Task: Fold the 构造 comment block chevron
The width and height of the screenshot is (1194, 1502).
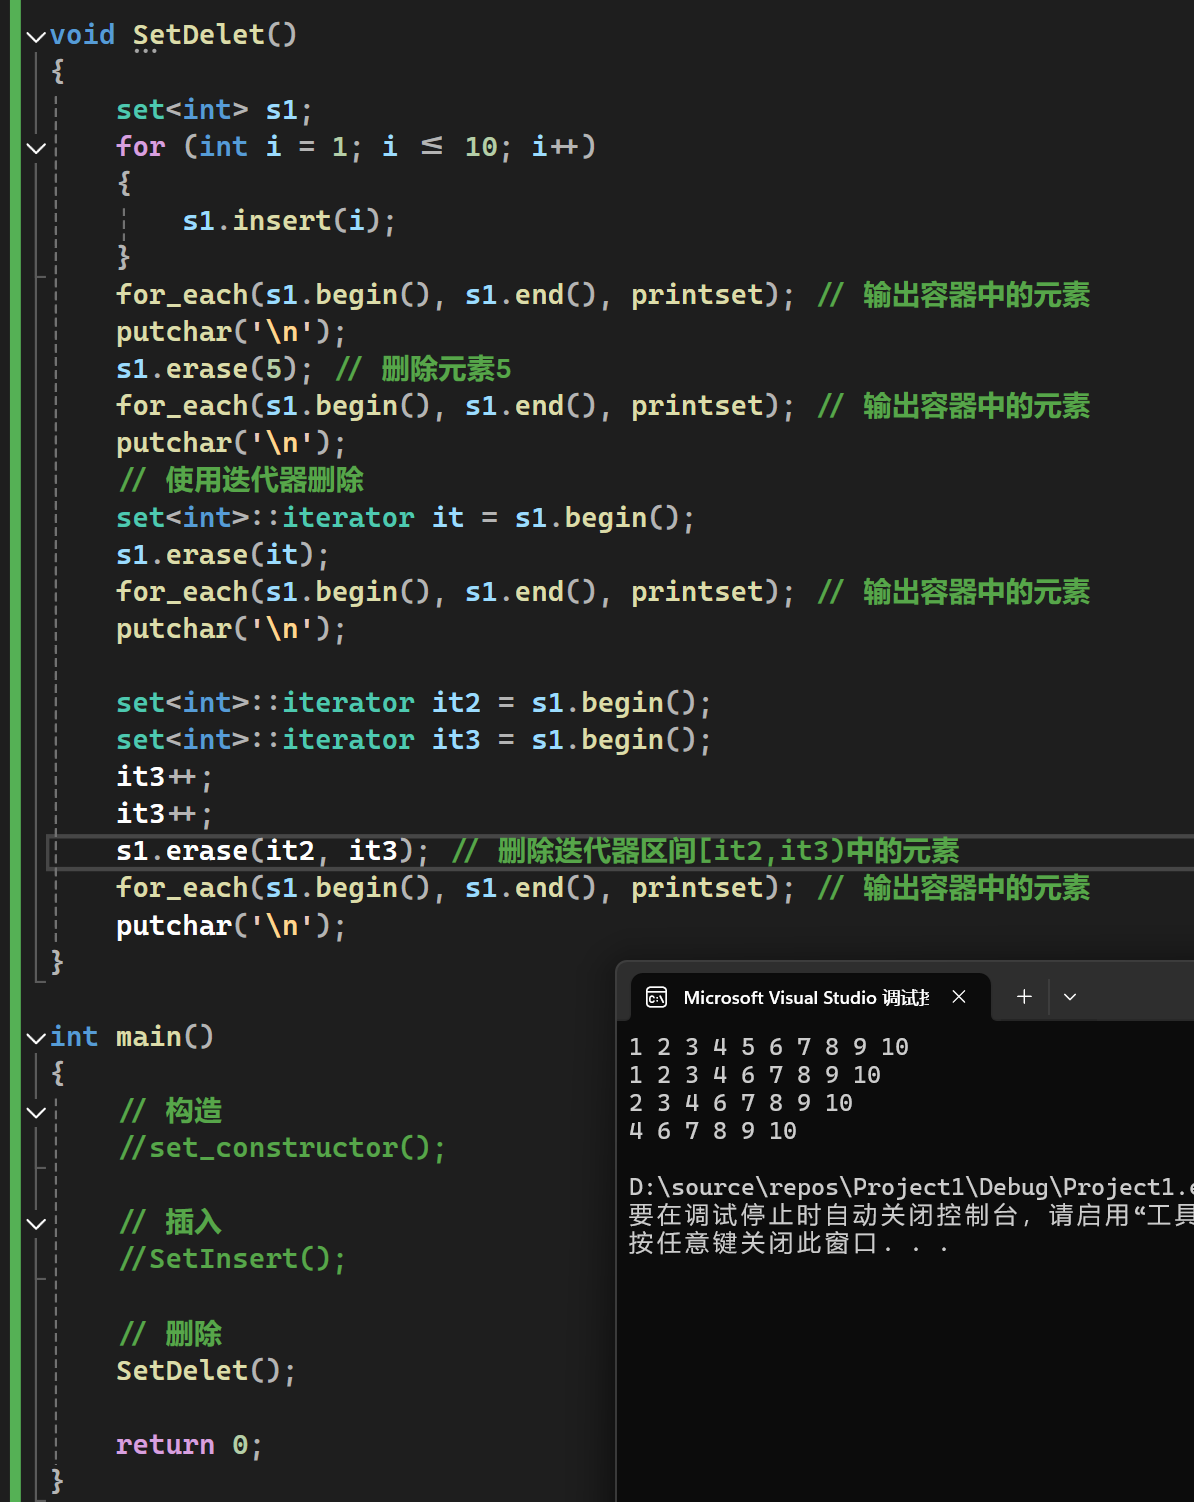Action: [36, 1112]
